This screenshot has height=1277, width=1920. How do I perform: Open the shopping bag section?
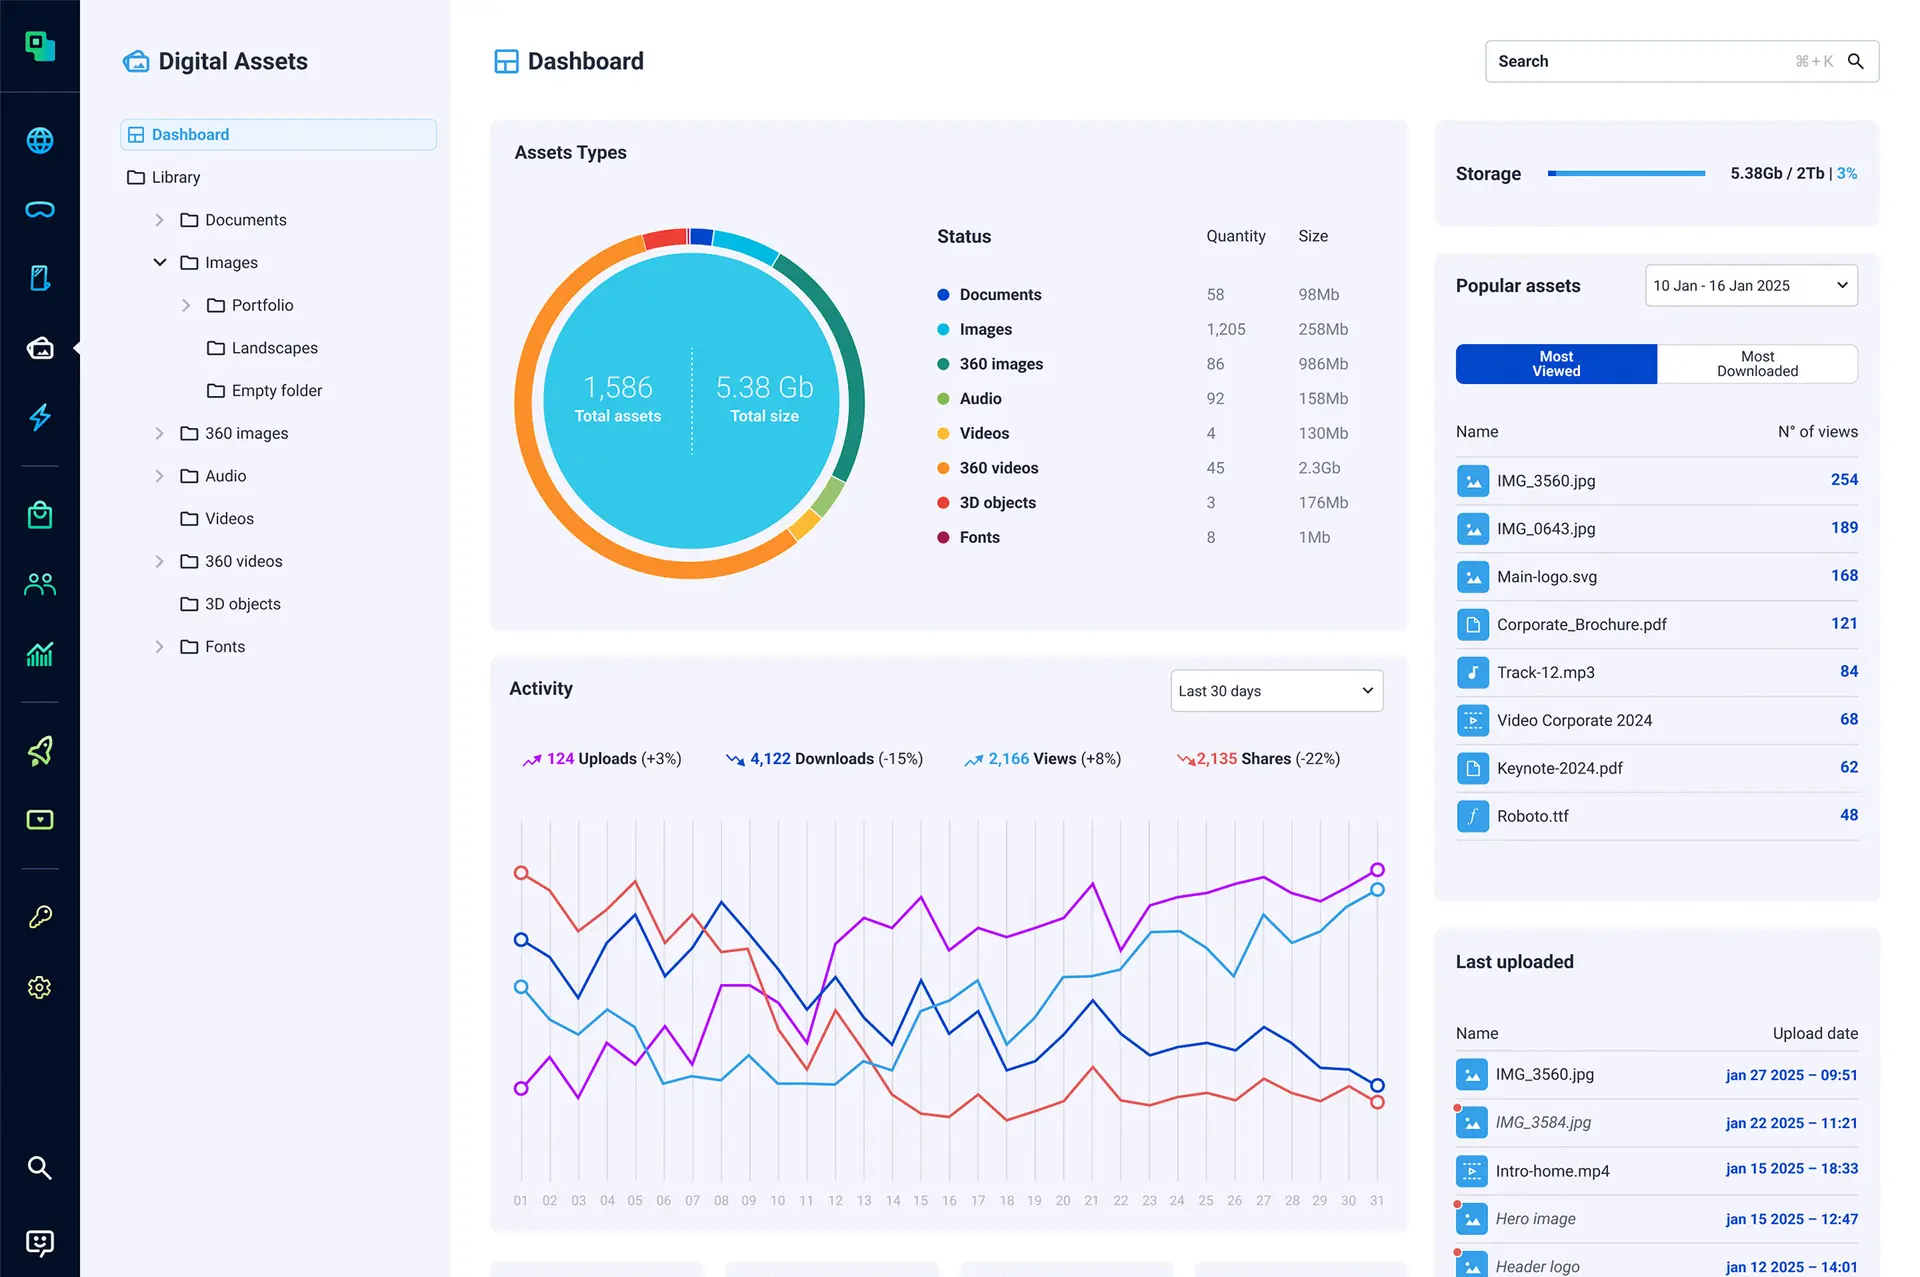[x=40, y=514]
